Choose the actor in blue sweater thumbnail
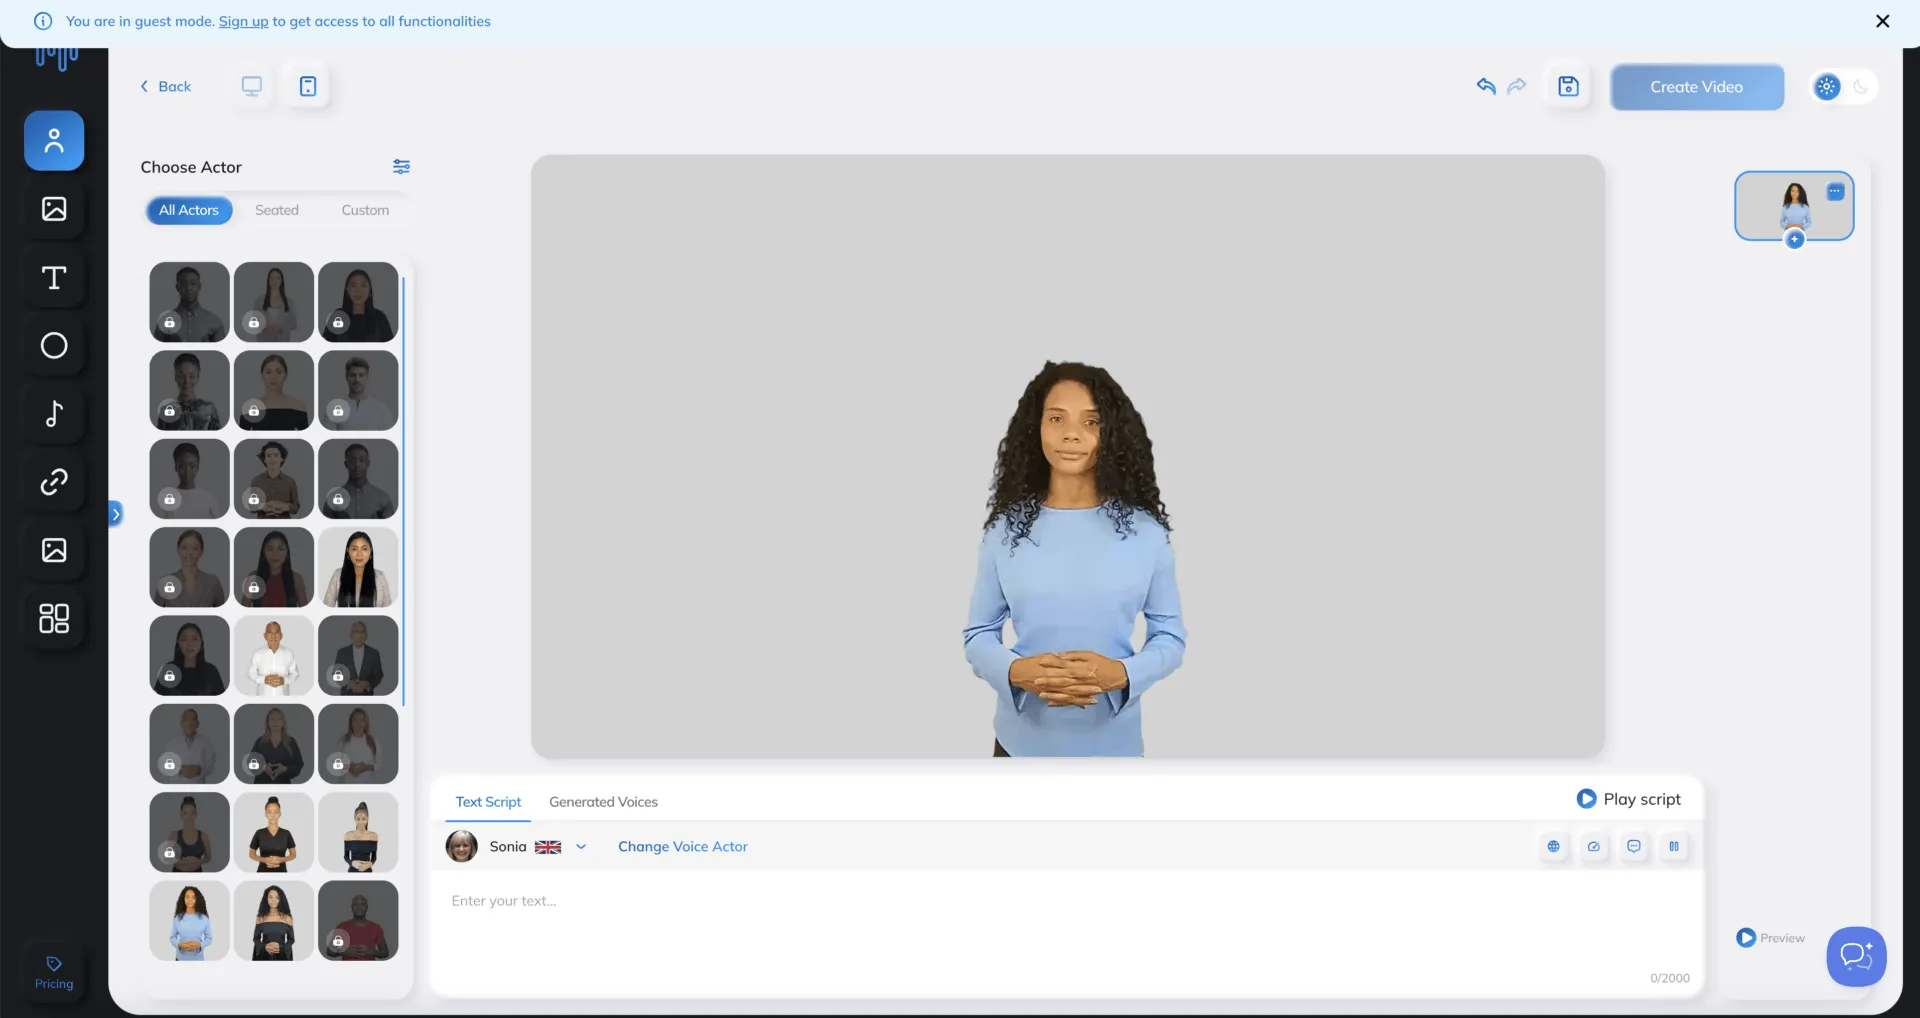Viewport: 1920px width, 1018px height. [190, 921]
